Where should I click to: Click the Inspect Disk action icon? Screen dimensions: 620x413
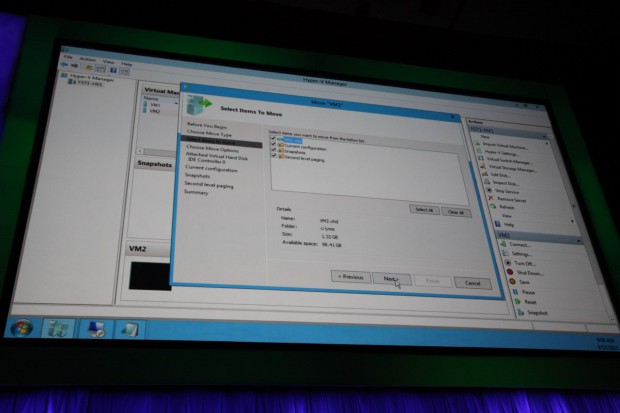tap(487, 182)
